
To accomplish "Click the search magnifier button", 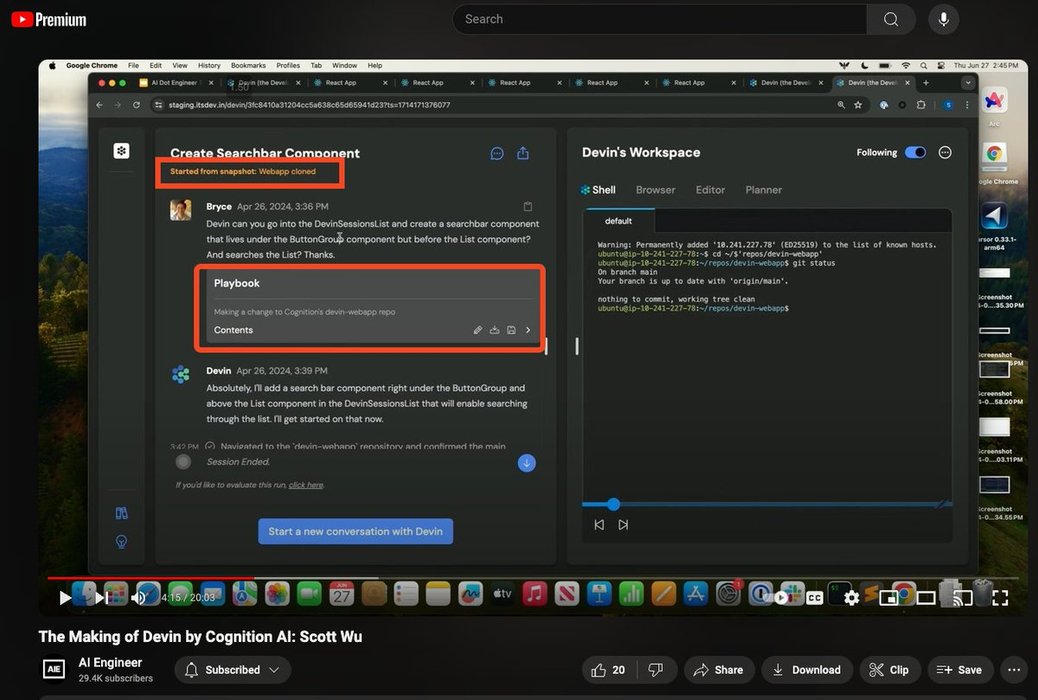I will tap(890, 19).
